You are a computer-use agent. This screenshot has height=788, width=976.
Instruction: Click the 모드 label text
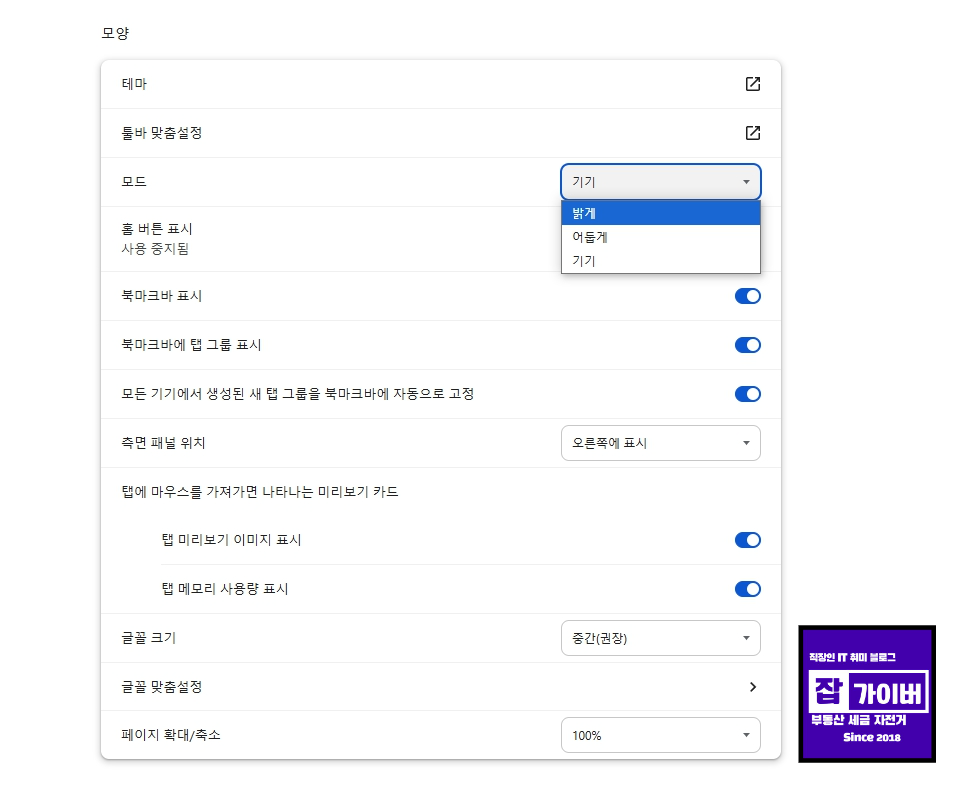tap(134, 182)
